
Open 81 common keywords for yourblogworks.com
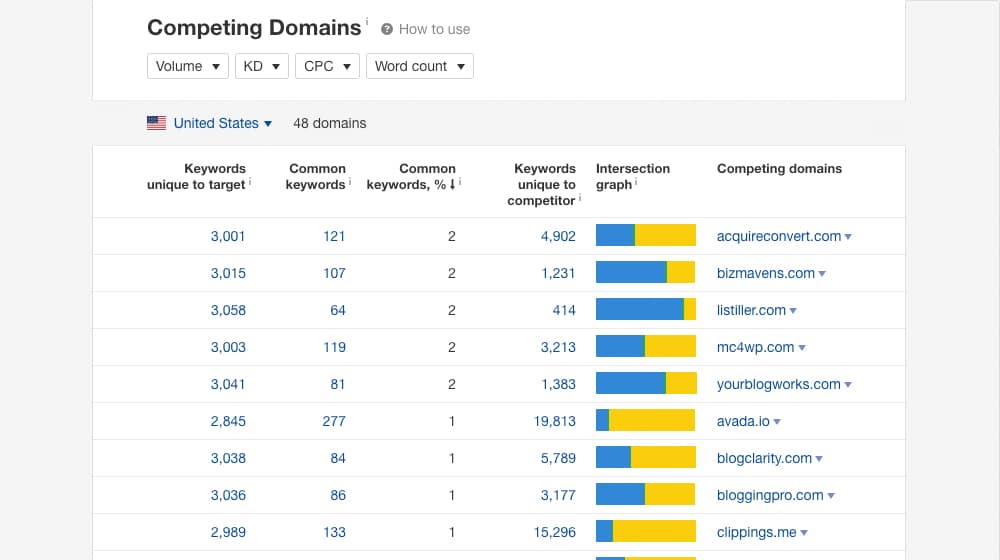point(337,384)
